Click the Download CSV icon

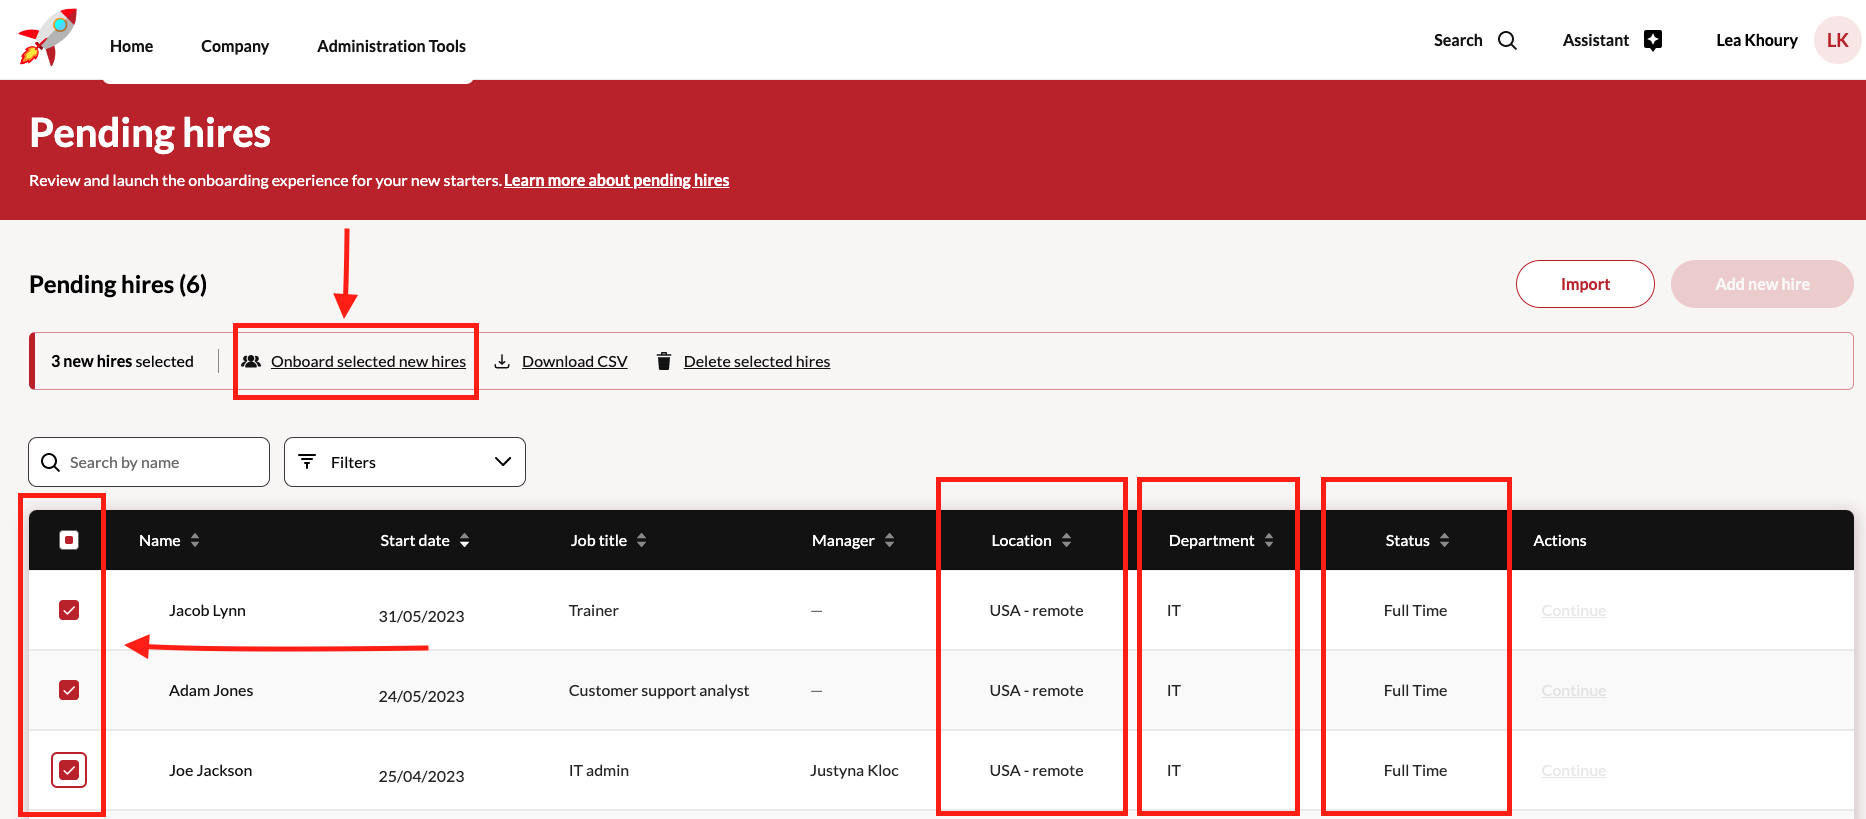tap(502, 362)
